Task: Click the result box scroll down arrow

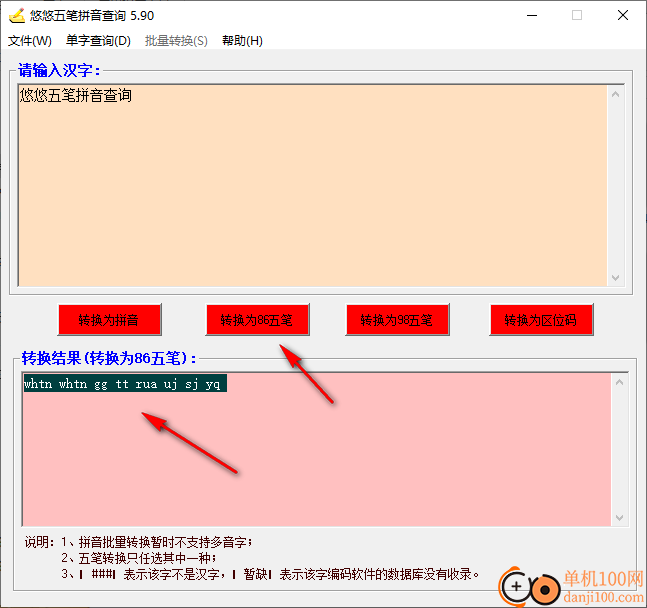Action: pyautogui.click(x=619, y=518)
